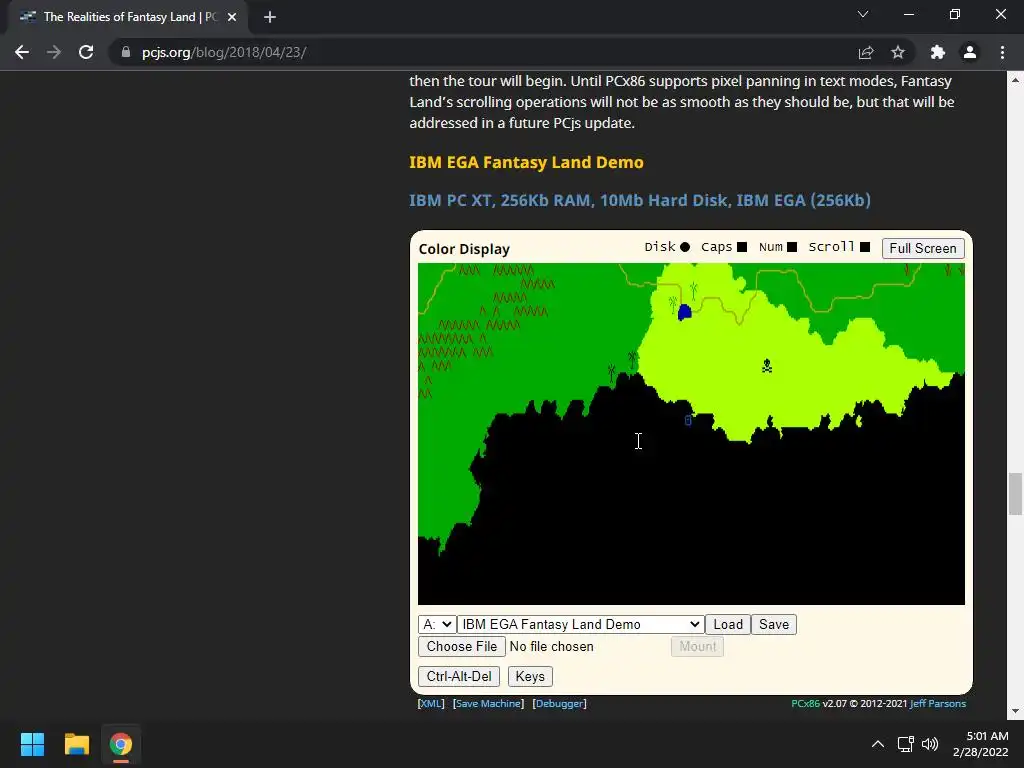Click the IBM EGA Fantasy Land Demo heading
1024x768 pixels.
(x=526, y=162)
